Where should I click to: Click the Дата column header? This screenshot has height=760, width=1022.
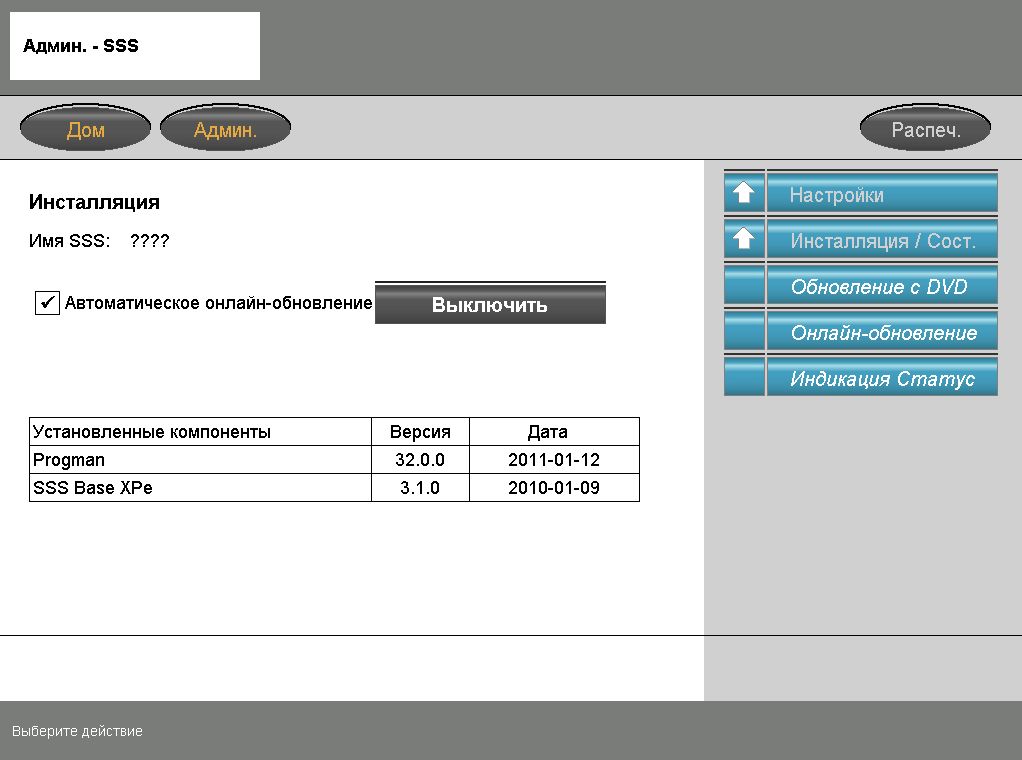pos(554,431)
